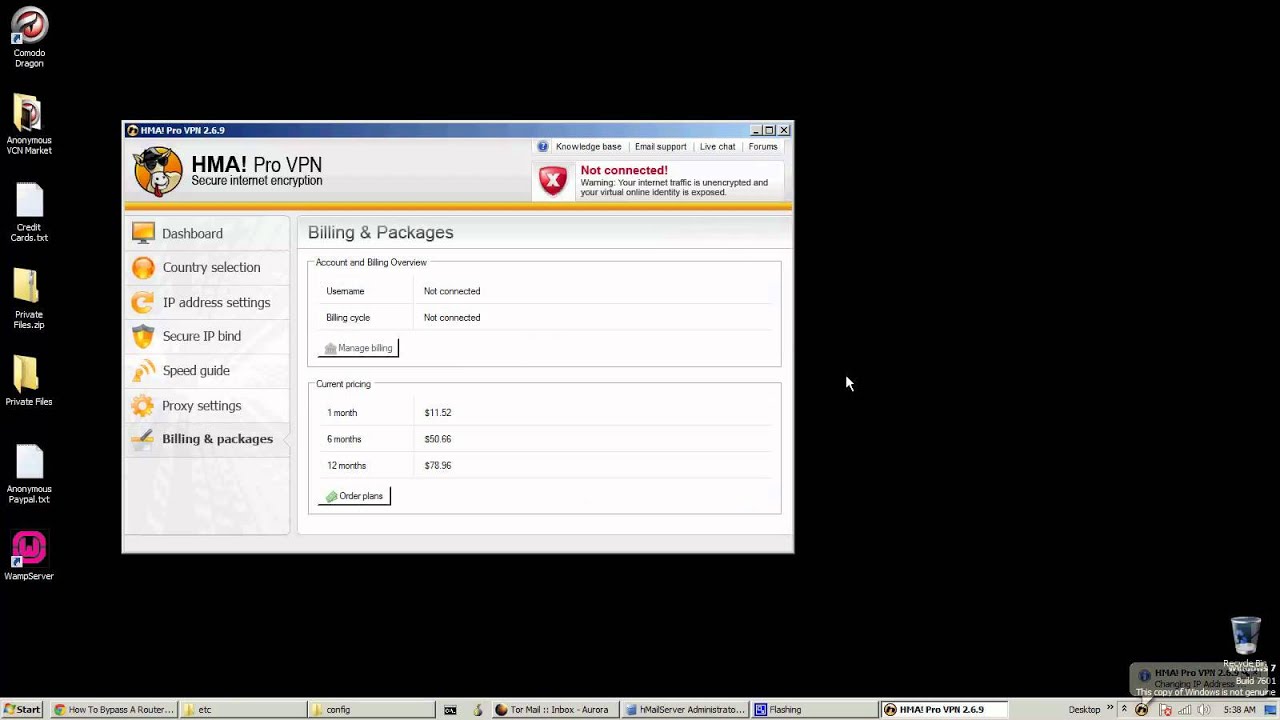
Task: Switch to the hMailServer Administrator task
Action: [684, 710]
